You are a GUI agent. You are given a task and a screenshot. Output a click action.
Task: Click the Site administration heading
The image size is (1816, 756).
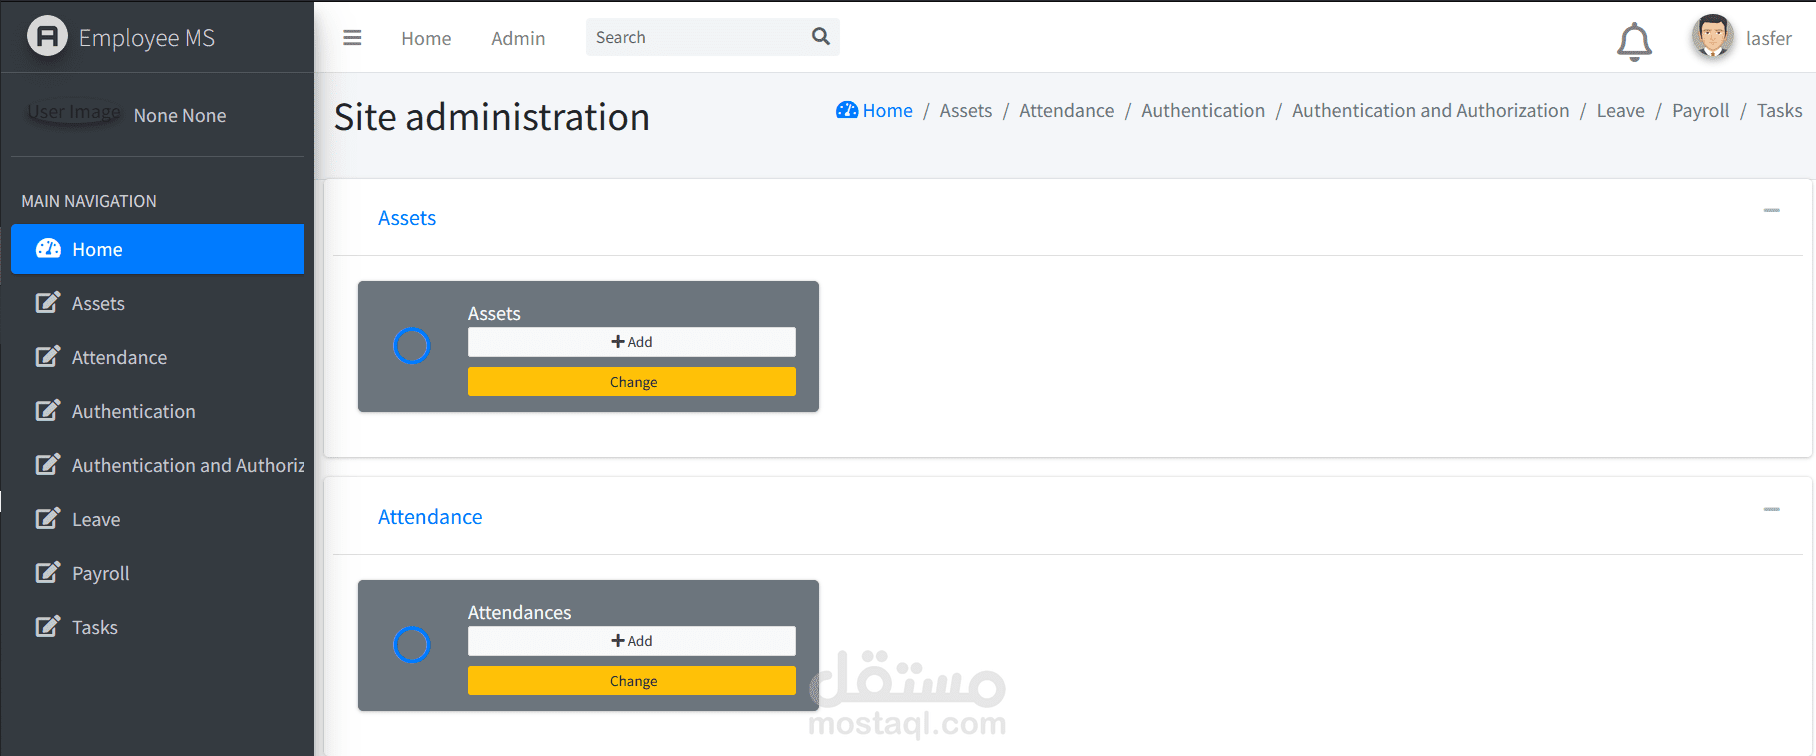click(x=492, y=117)
